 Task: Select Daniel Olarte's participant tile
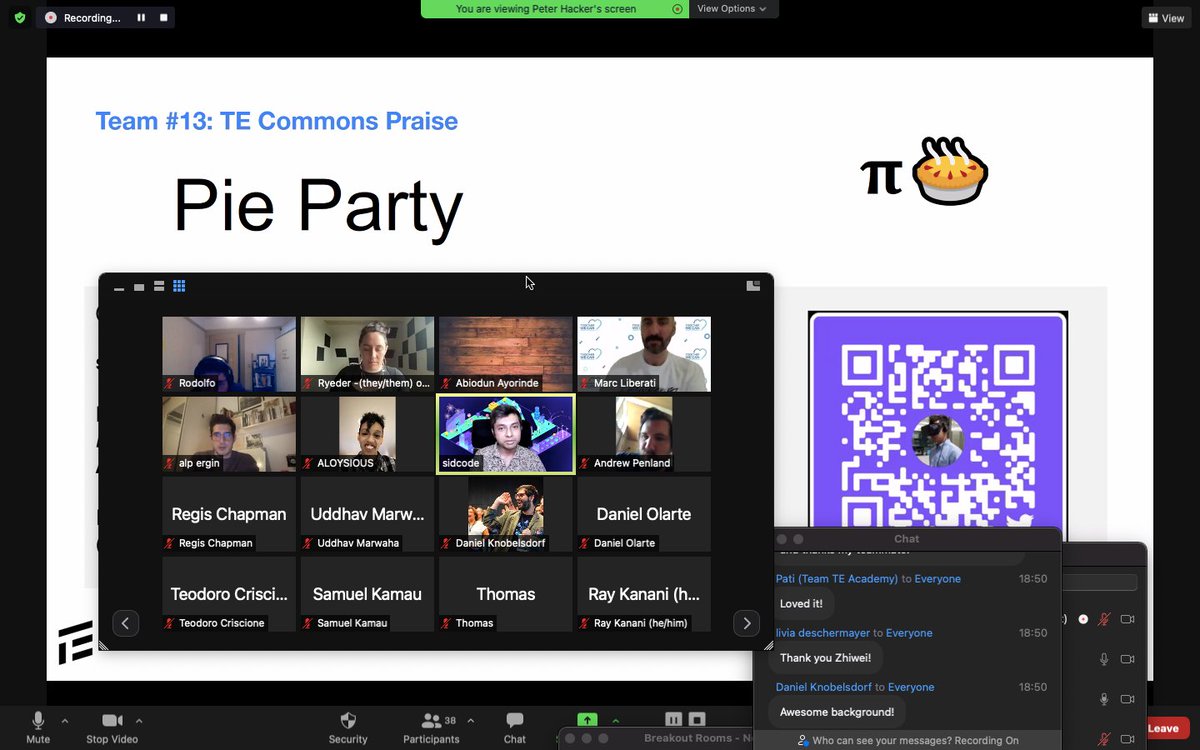pyautogui.click(x=644, y=514)
